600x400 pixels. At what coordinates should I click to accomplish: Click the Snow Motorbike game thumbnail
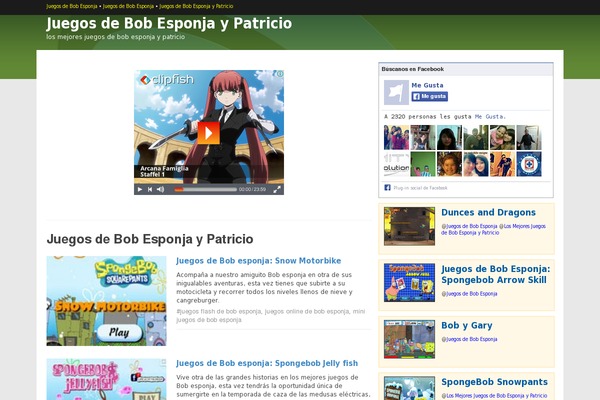pyautogui.click(x=106, y=301)
